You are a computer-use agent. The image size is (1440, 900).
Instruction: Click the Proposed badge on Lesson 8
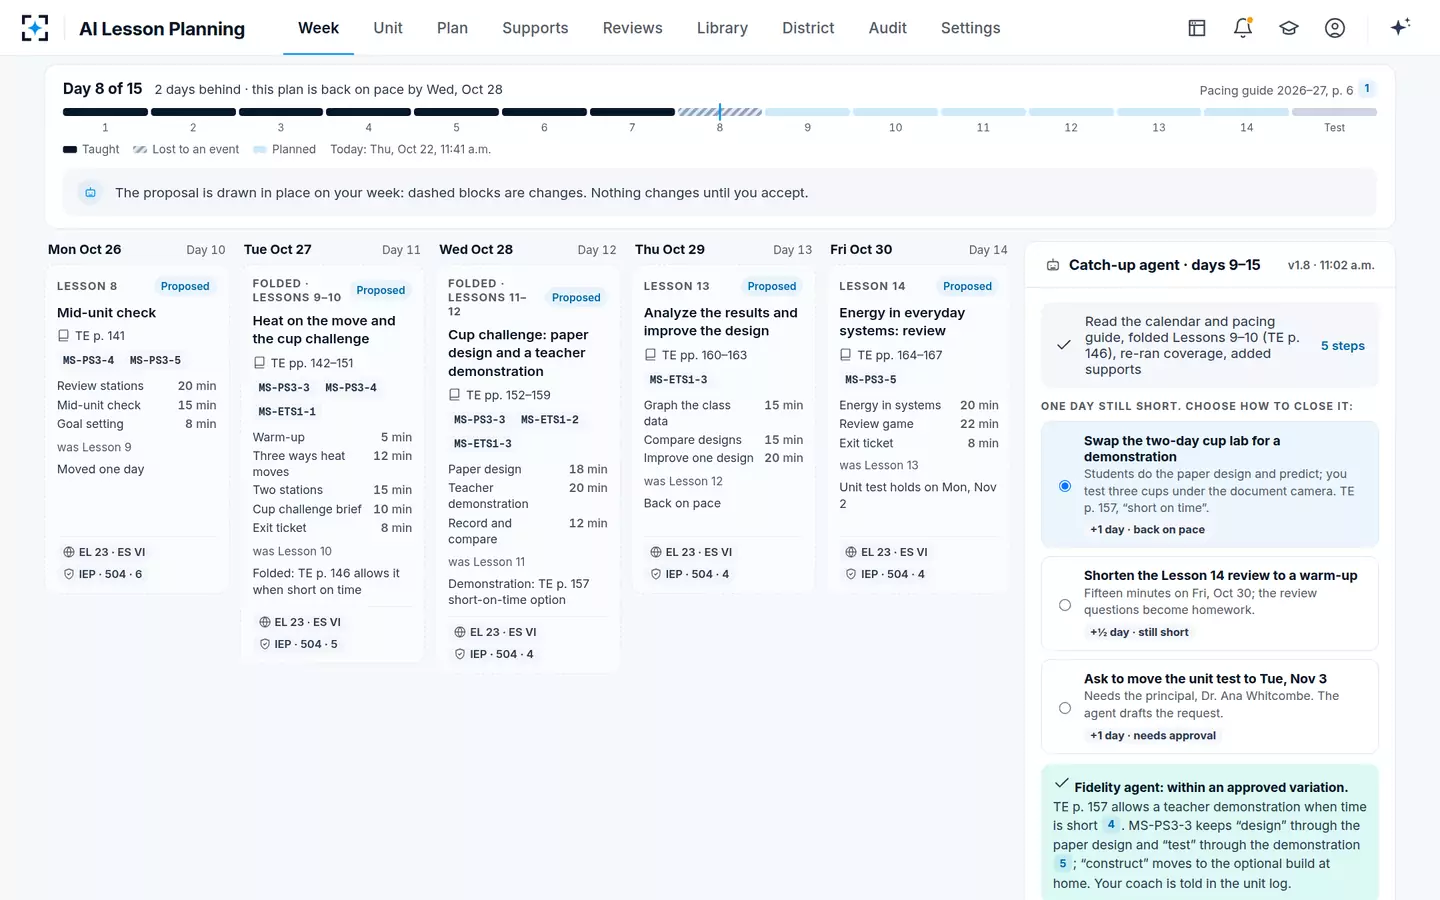pos(185,286)
